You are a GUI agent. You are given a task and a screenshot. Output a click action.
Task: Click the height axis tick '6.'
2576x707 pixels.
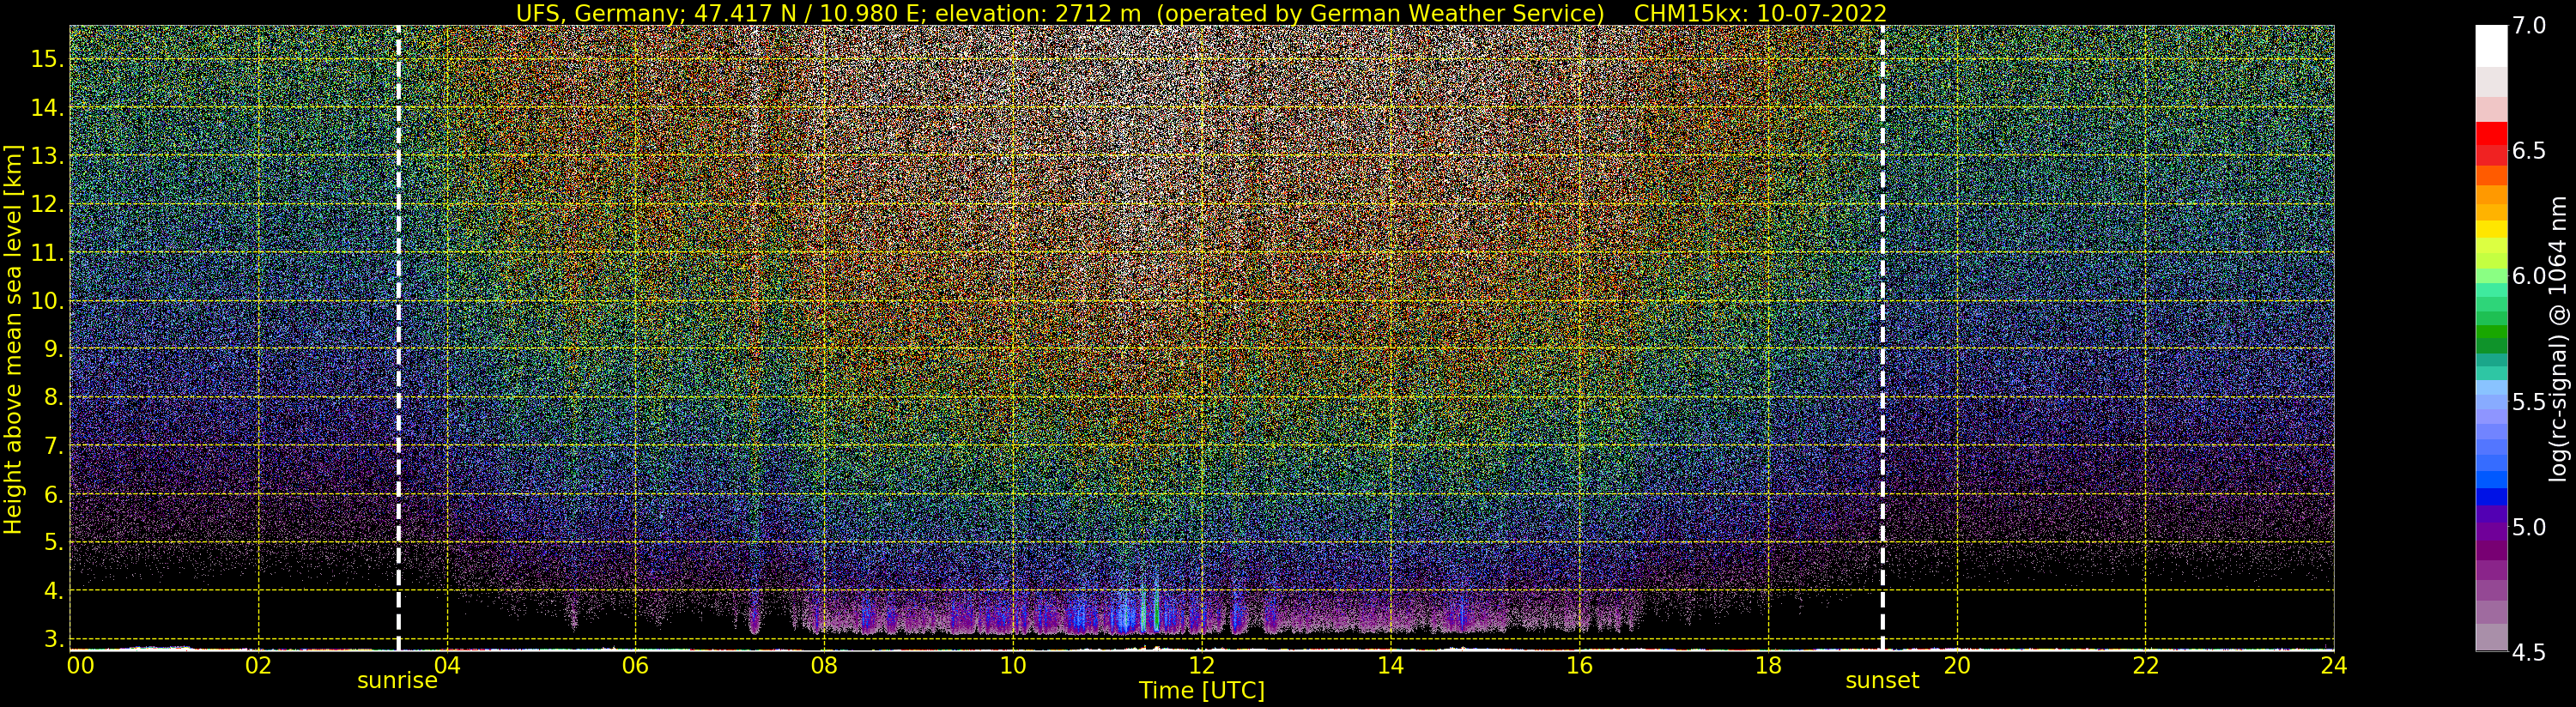[53, 494]
